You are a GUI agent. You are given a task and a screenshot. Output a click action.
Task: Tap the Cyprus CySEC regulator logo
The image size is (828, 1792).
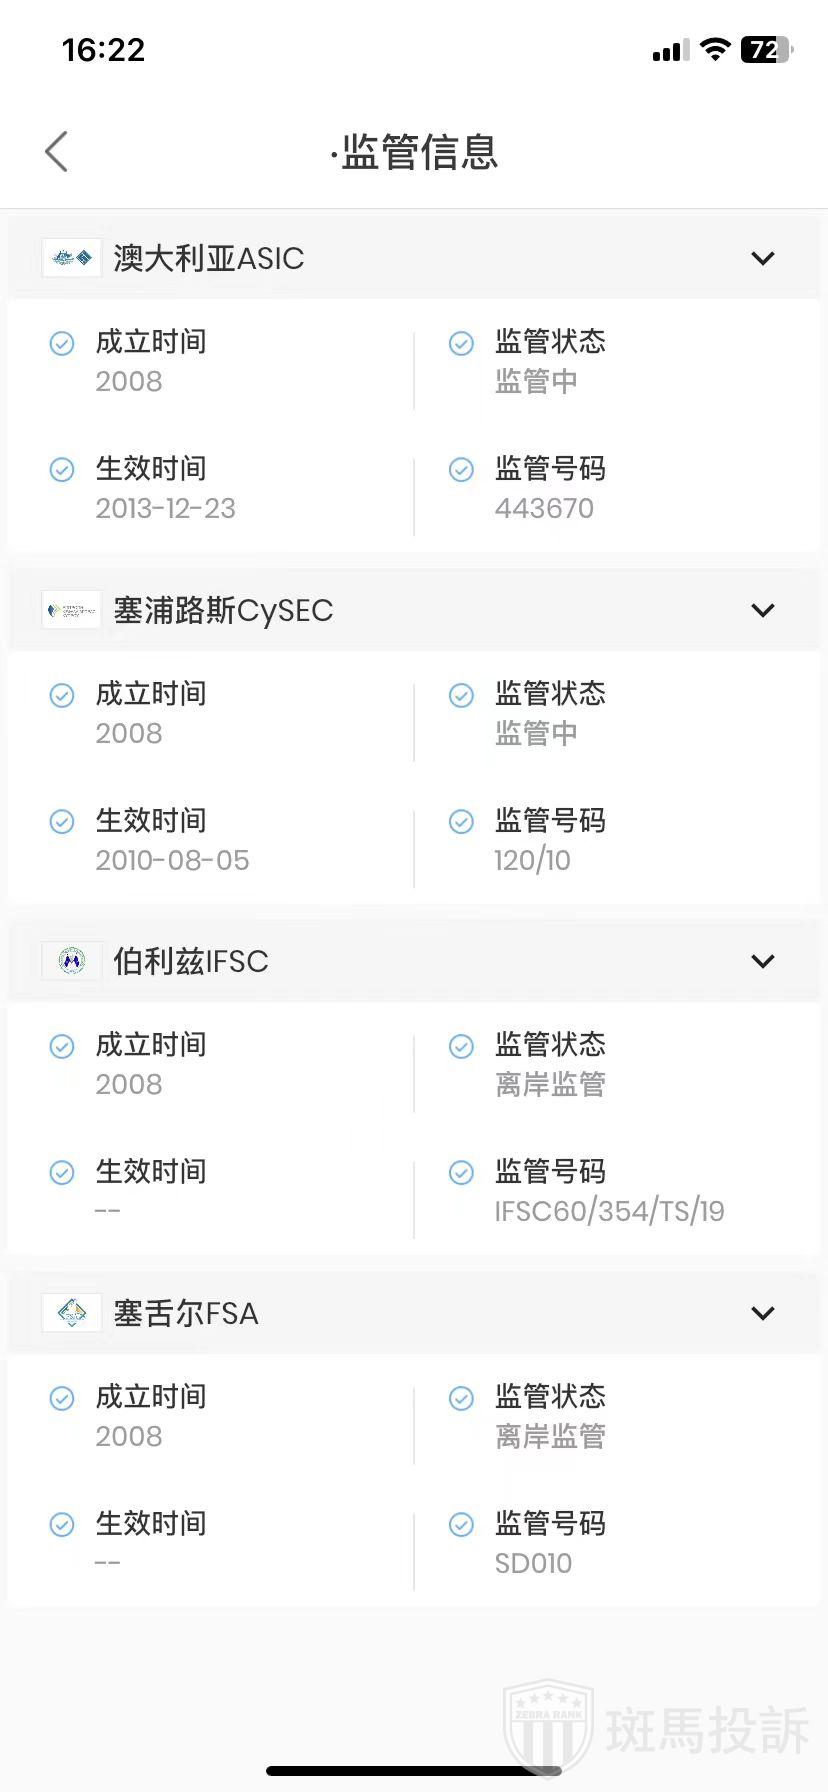pos(71,610)
